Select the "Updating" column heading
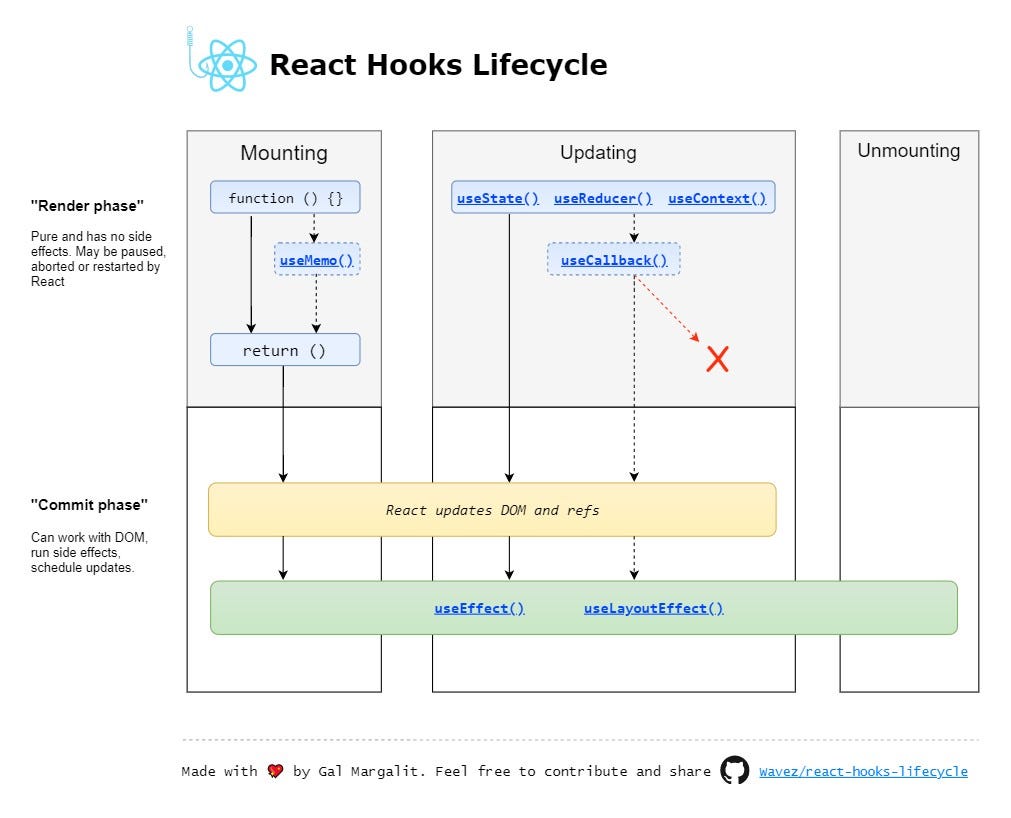 598,153
